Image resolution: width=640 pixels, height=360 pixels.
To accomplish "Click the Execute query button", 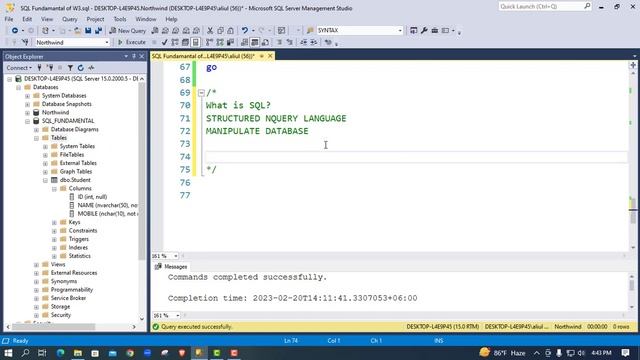I will pyautogui.click(x=131, y=42).
